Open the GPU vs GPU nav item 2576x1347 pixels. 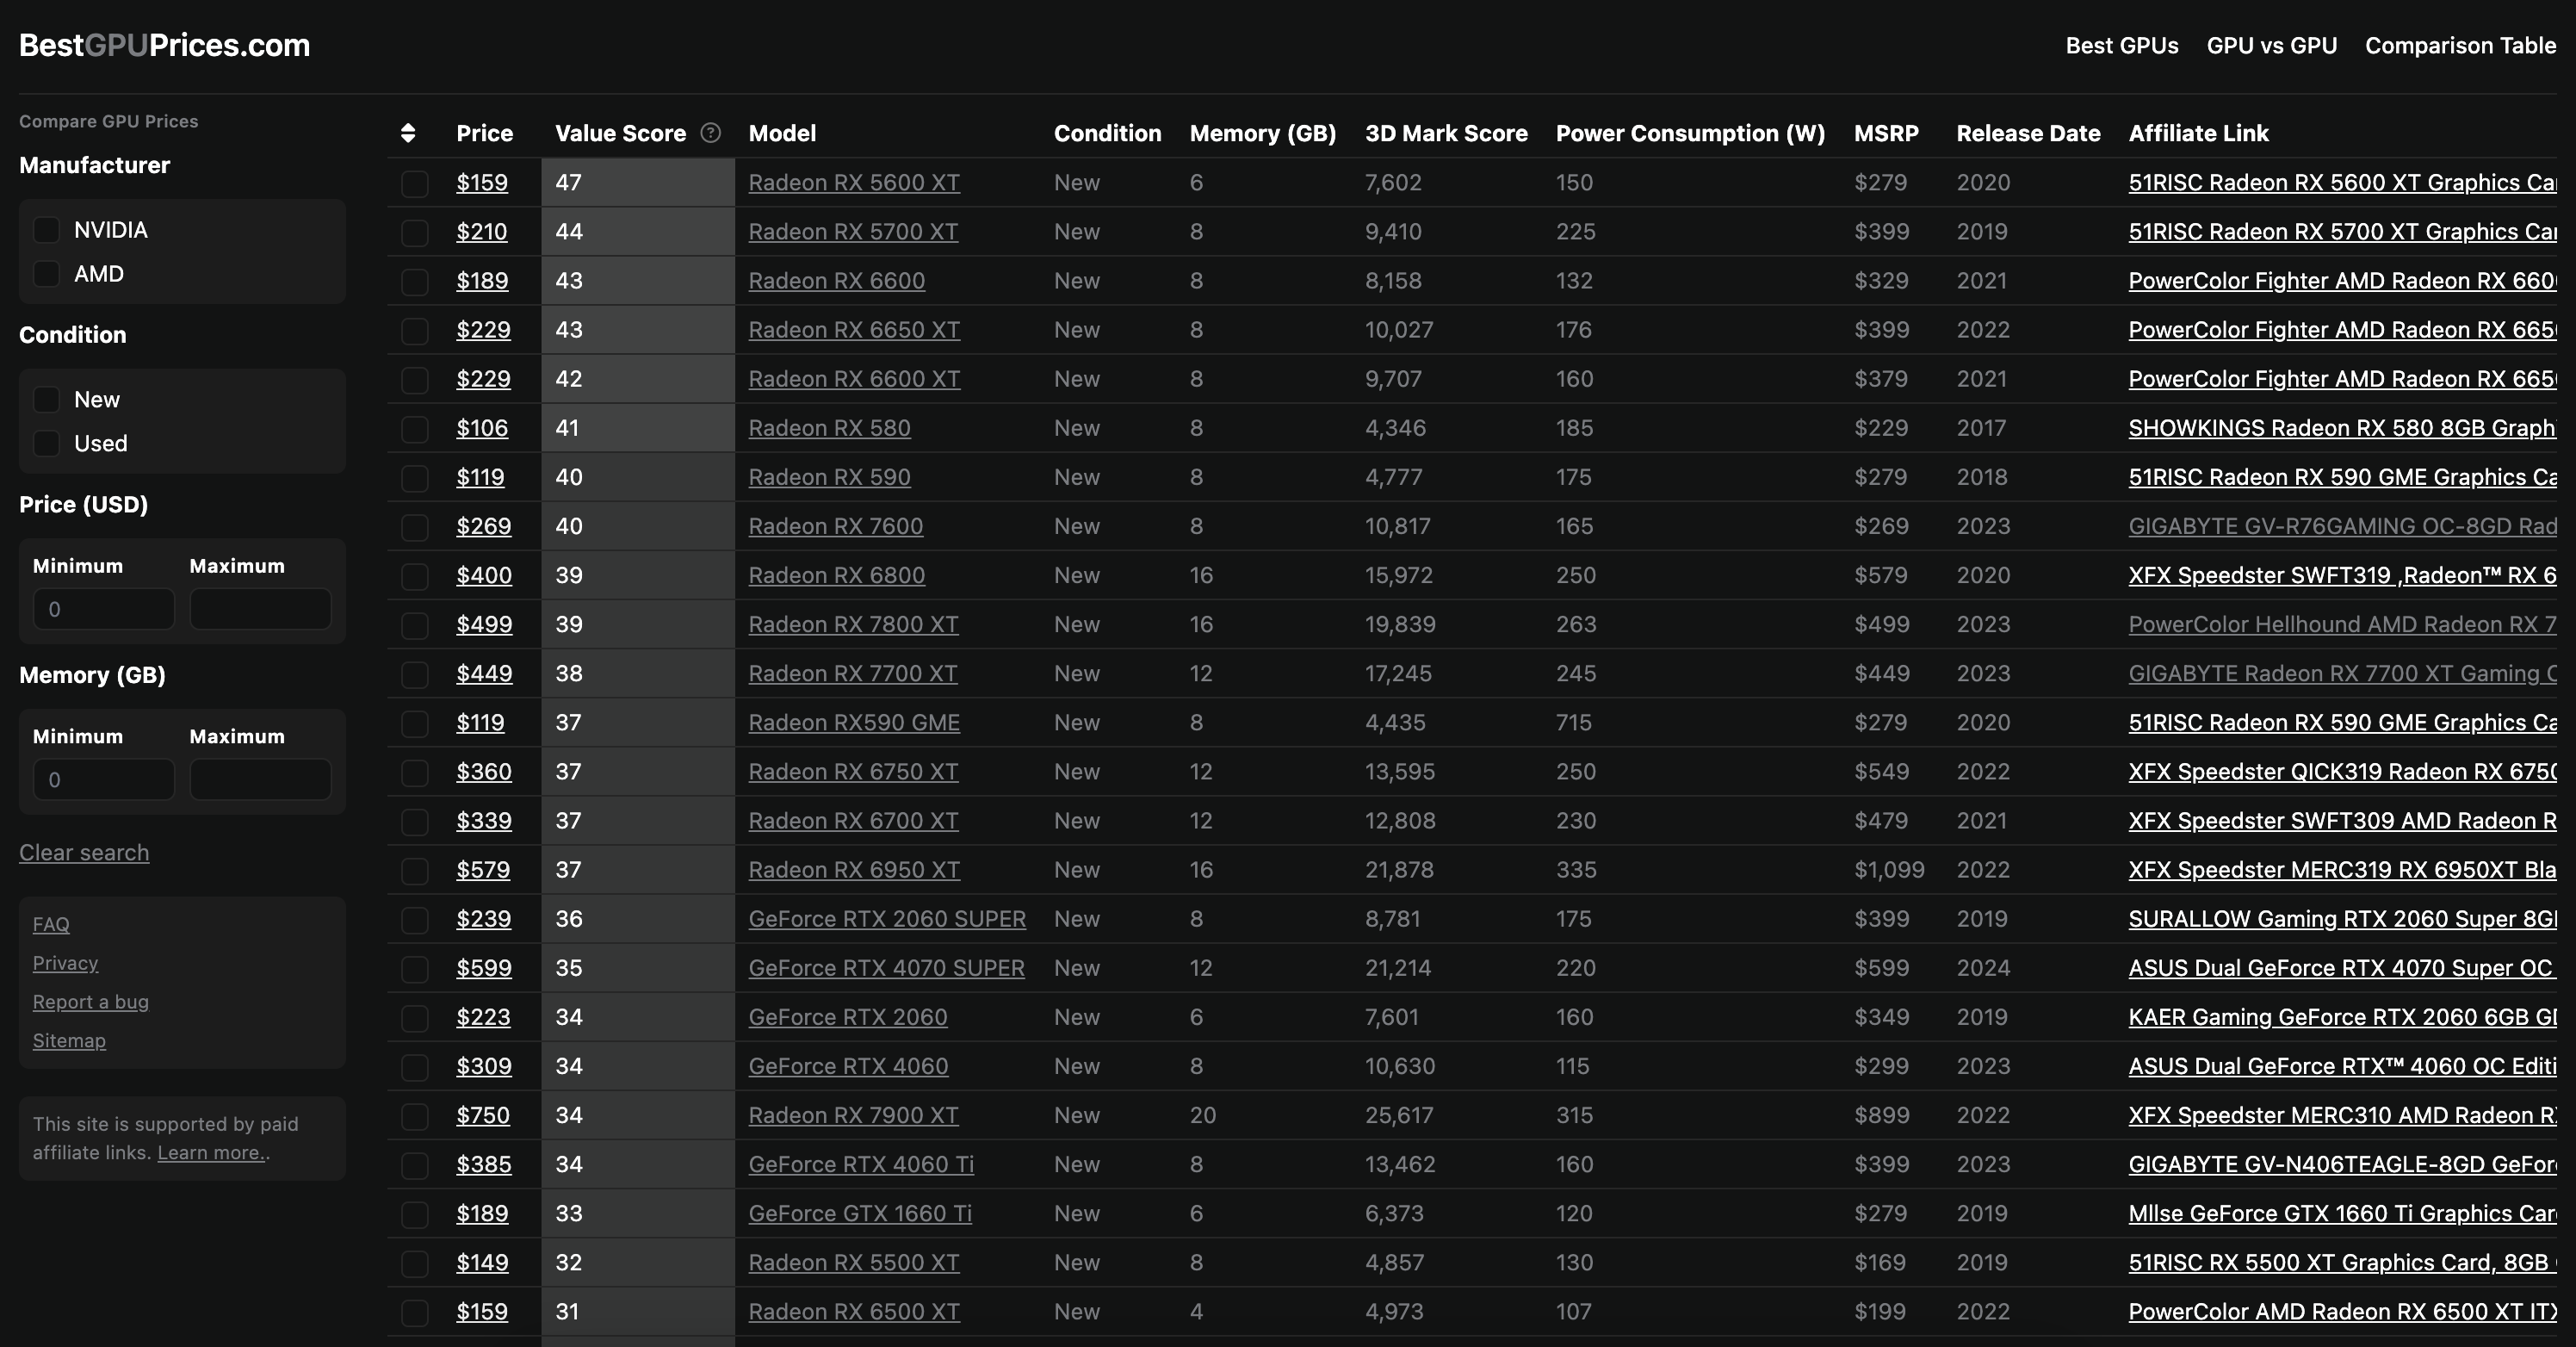[2272, 46]
